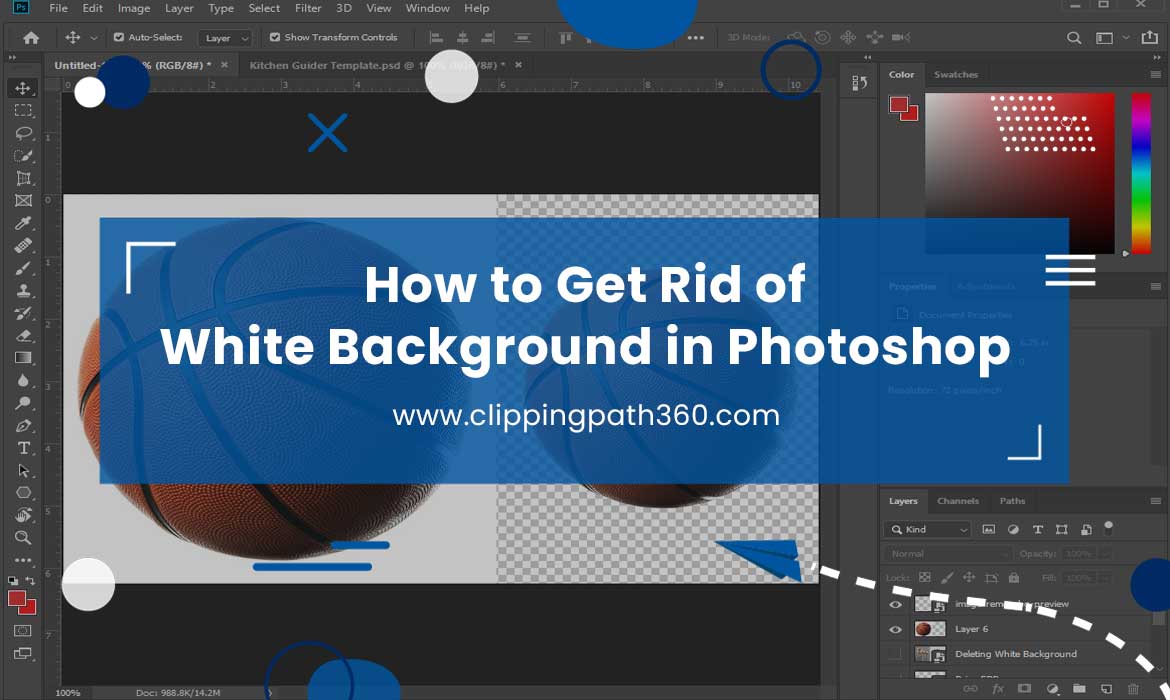This screenshot has width=1170, height=700.
Task: Open the more align options dots
Action: (695, 37)
